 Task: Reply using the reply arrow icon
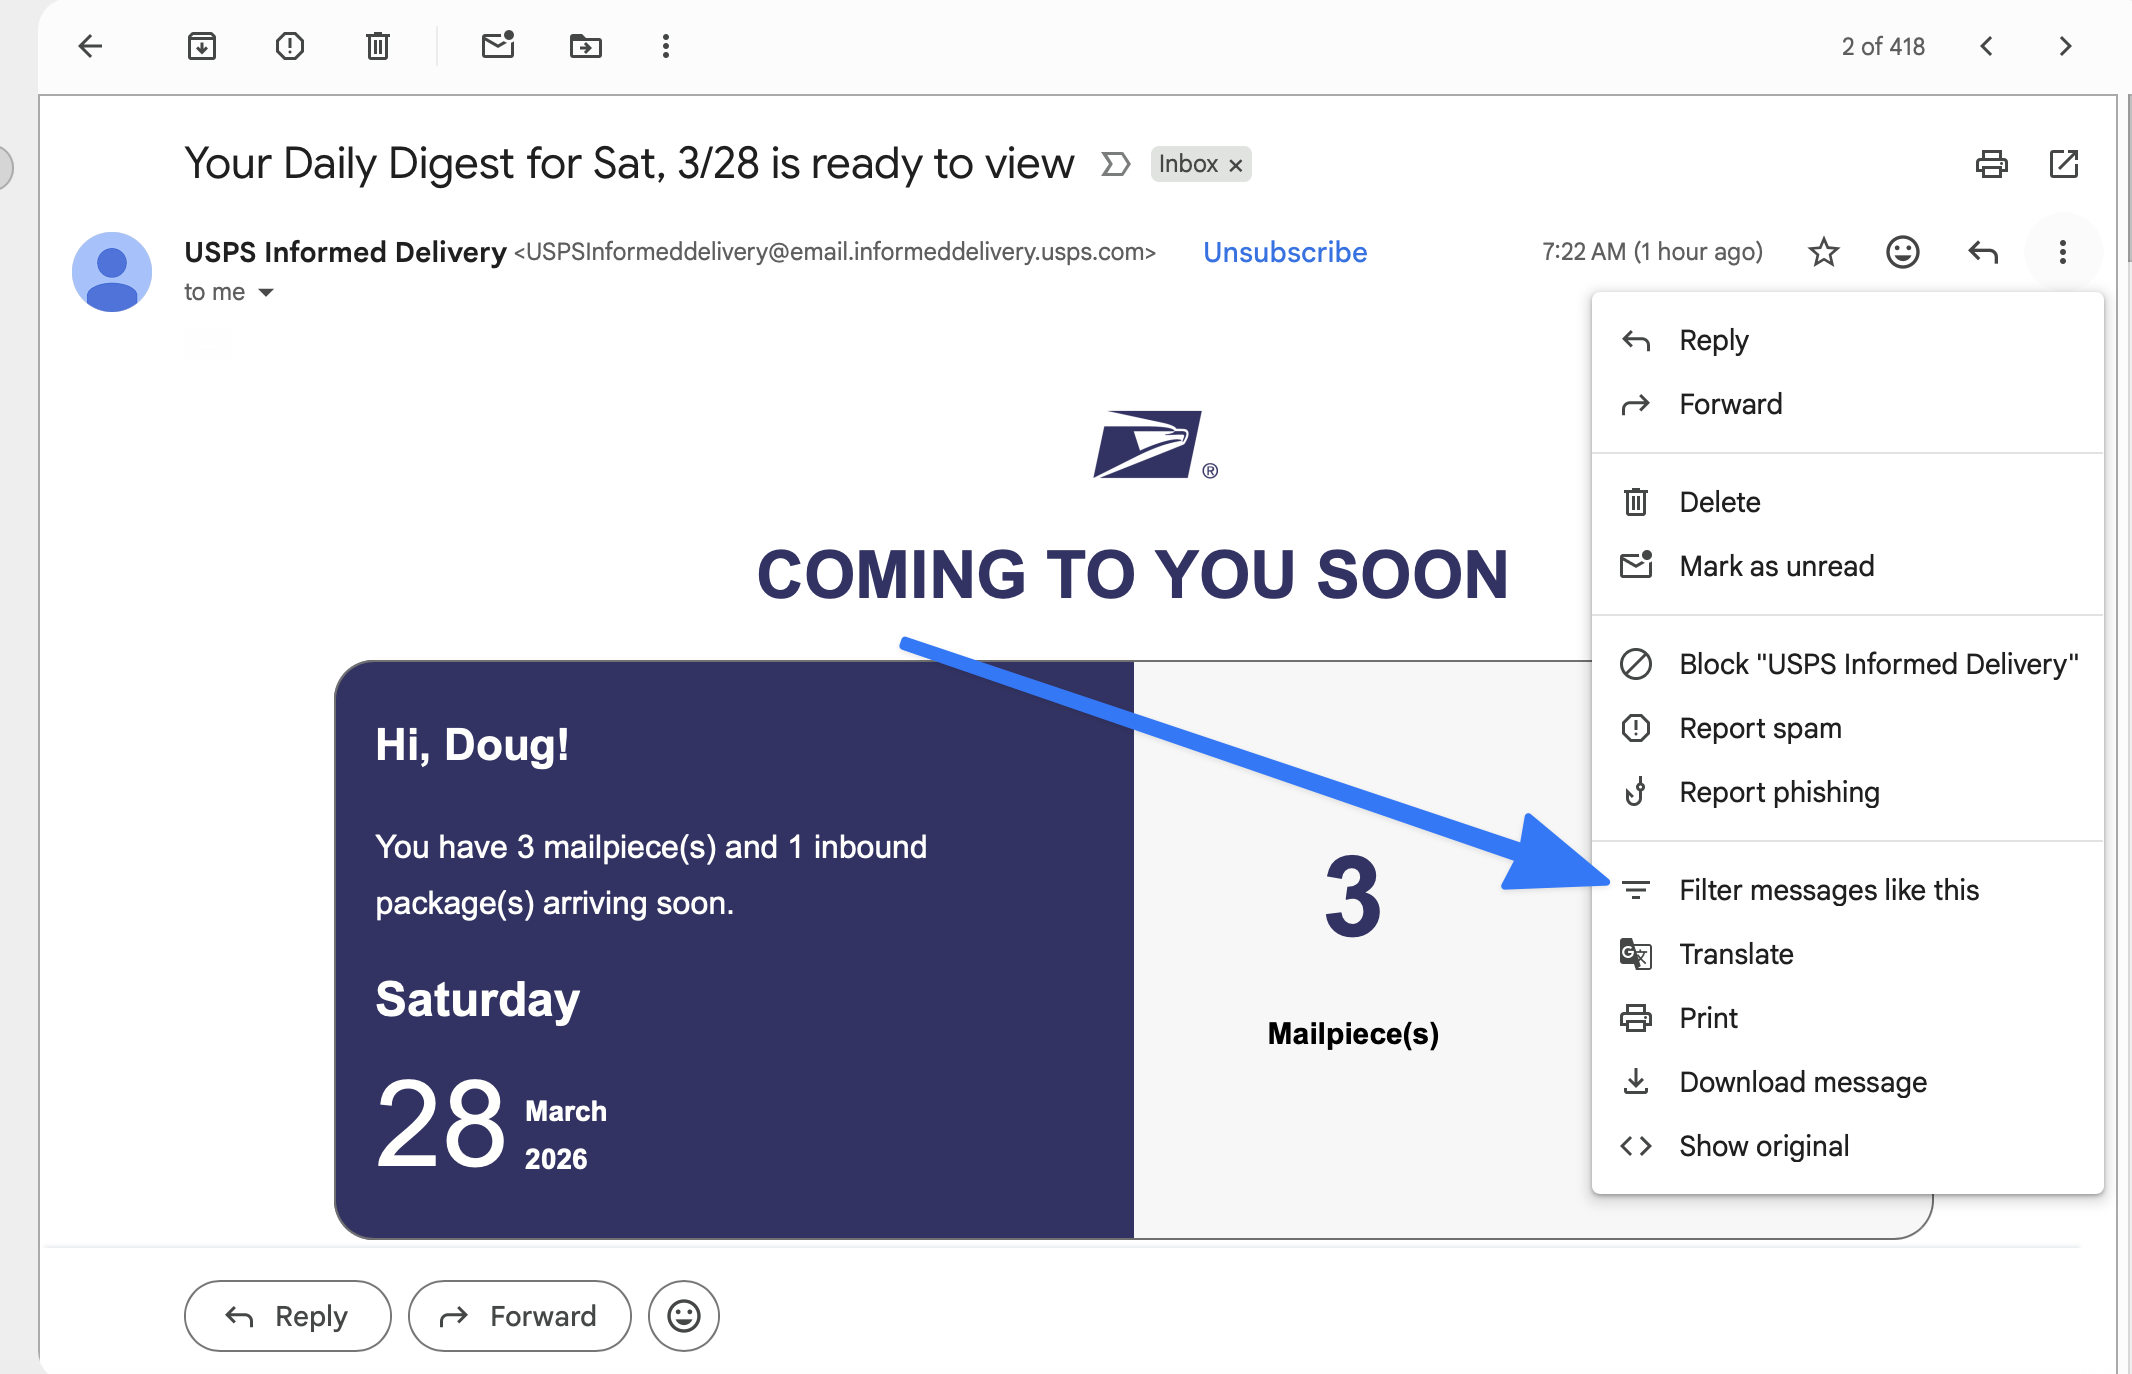1982,252
